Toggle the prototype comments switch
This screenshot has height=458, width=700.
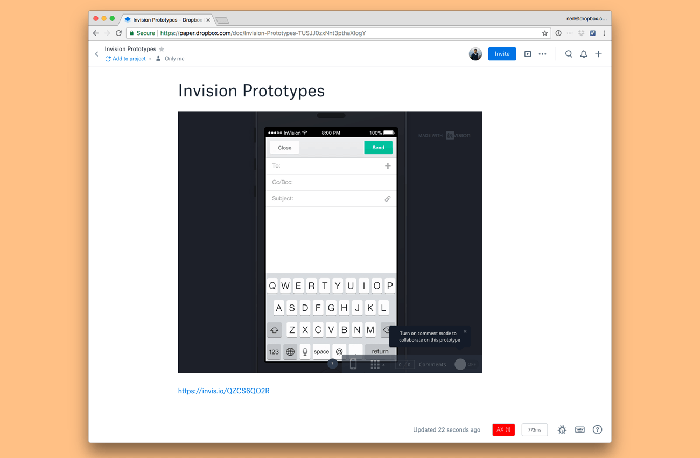coord(464,365)
